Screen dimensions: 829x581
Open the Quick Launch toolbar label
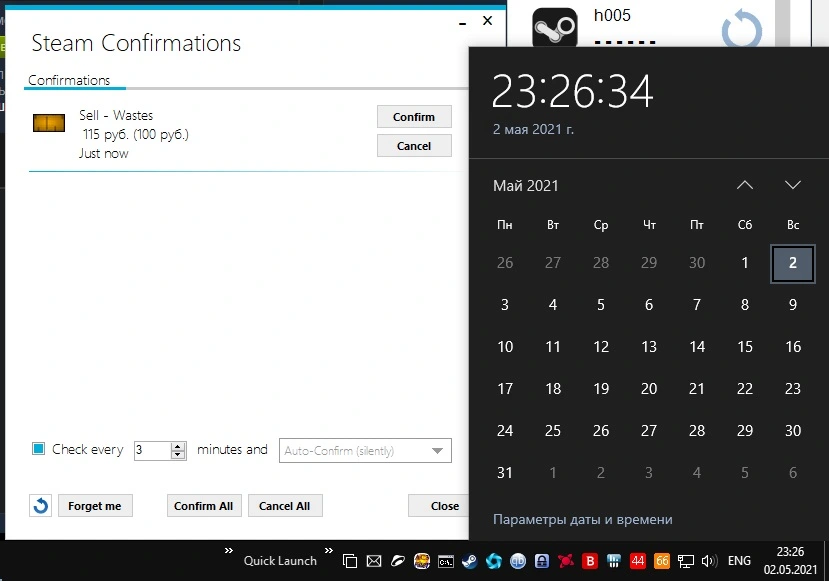coord(280,560)
